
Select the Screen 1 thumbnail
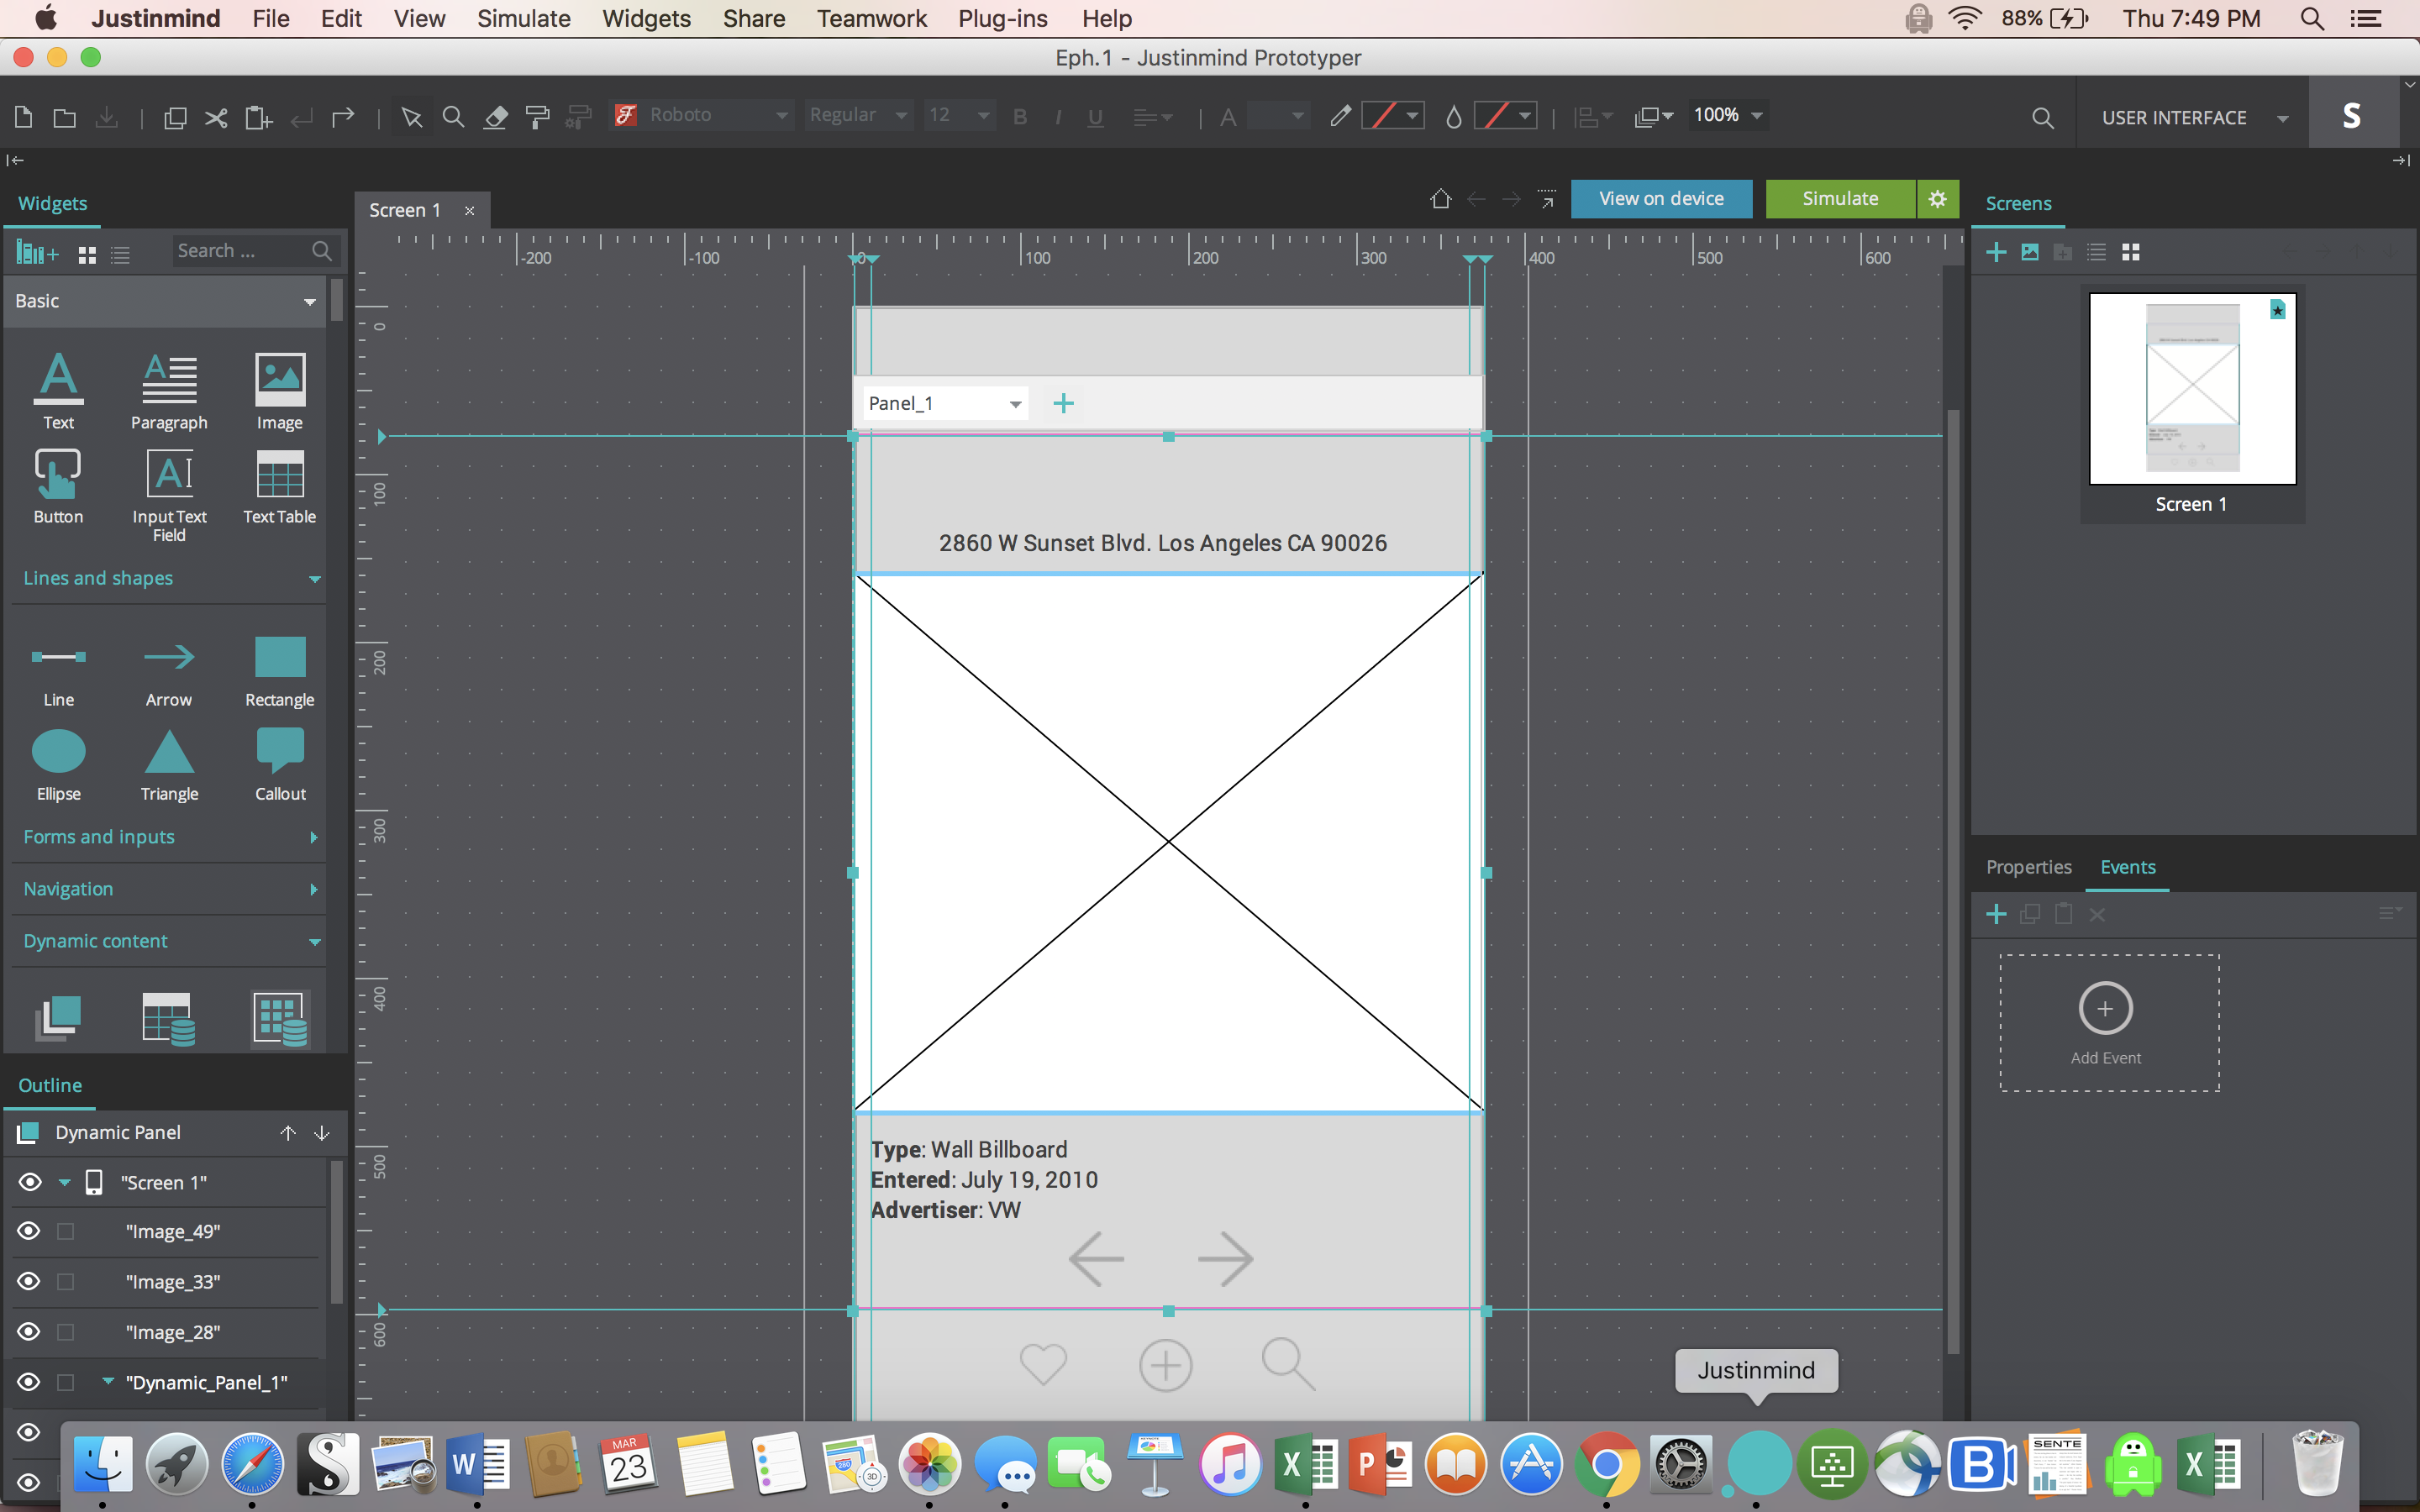pos(2191,390)
